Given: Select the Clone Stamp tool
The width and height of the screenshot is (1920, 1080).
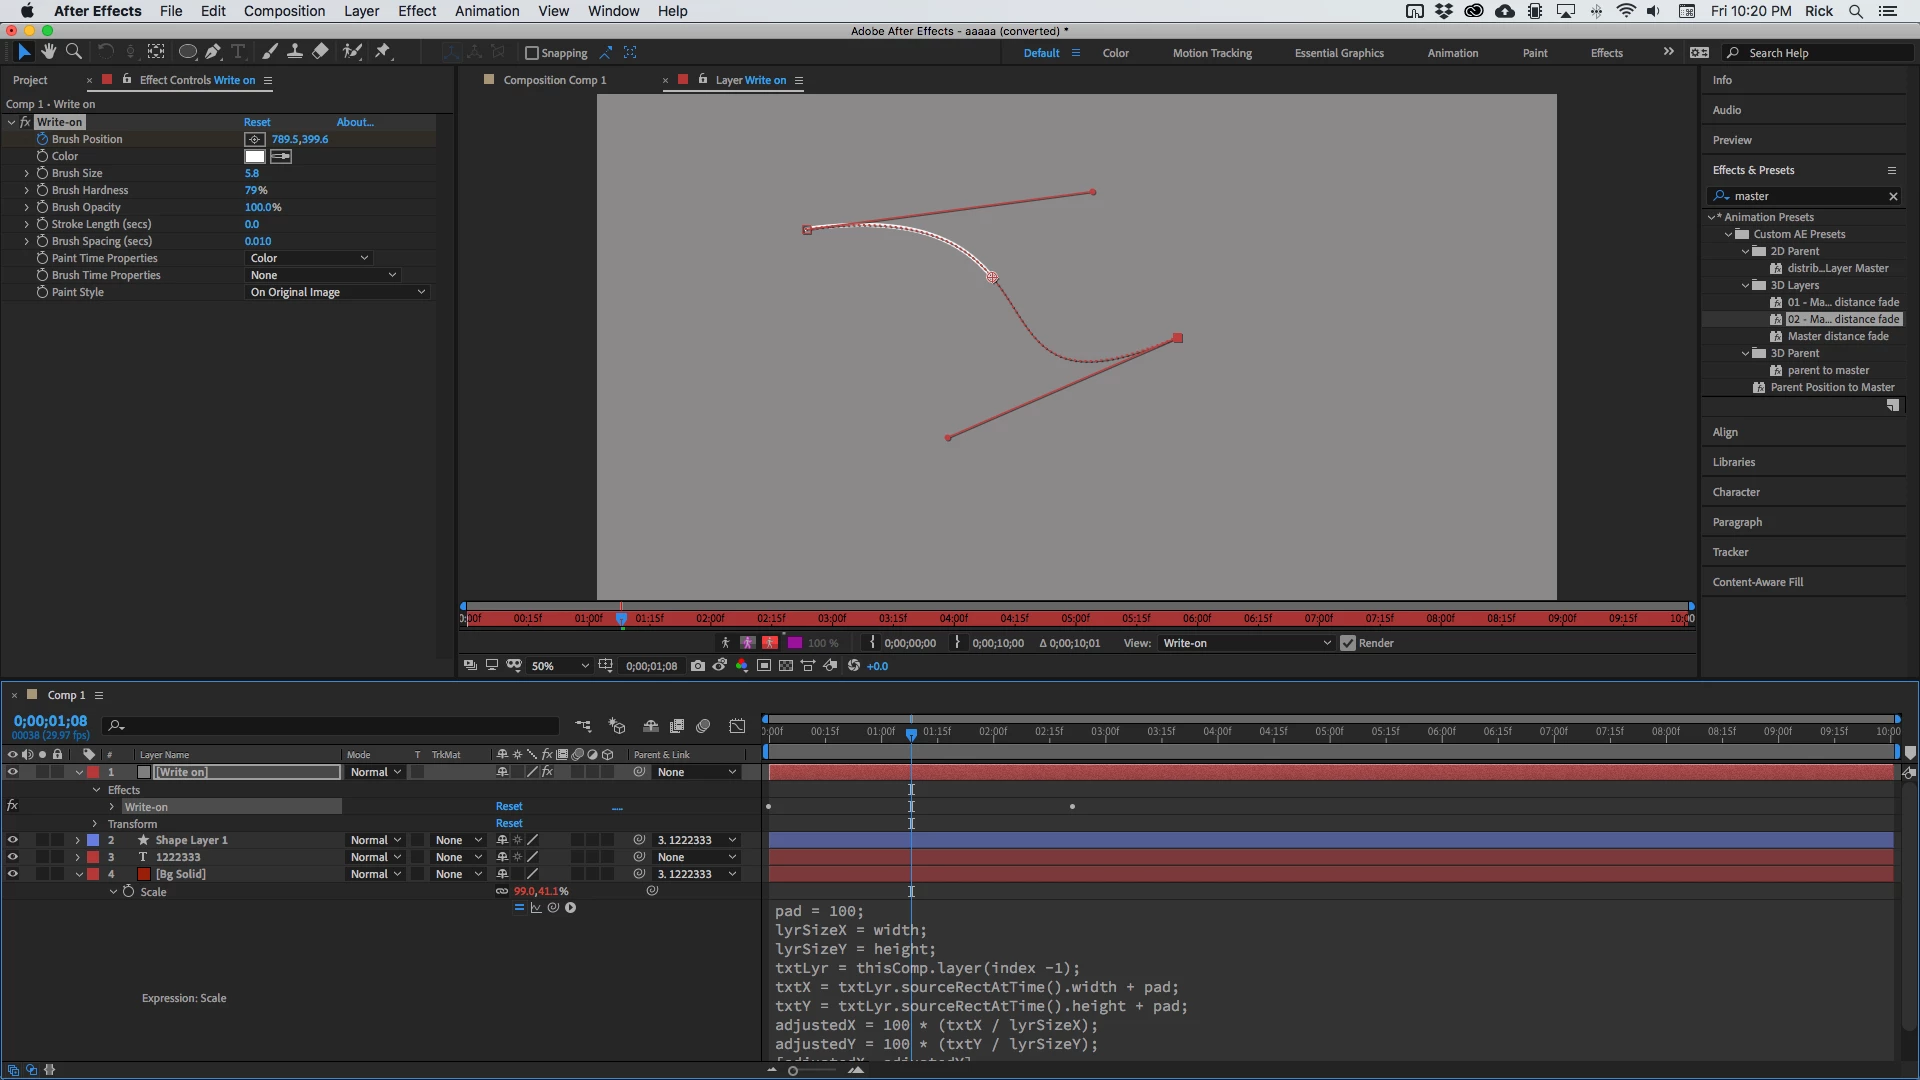Looking at the screenshot, I should pos(295,52).
